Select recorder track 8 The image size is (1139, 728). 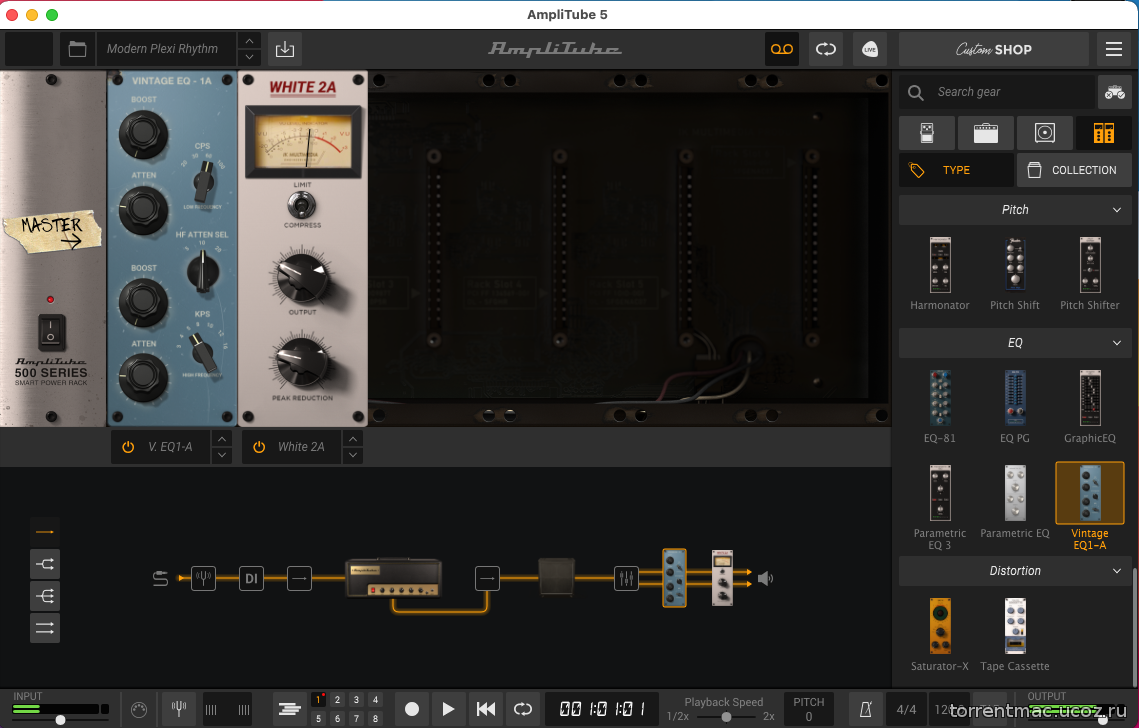tap(375, 719)
